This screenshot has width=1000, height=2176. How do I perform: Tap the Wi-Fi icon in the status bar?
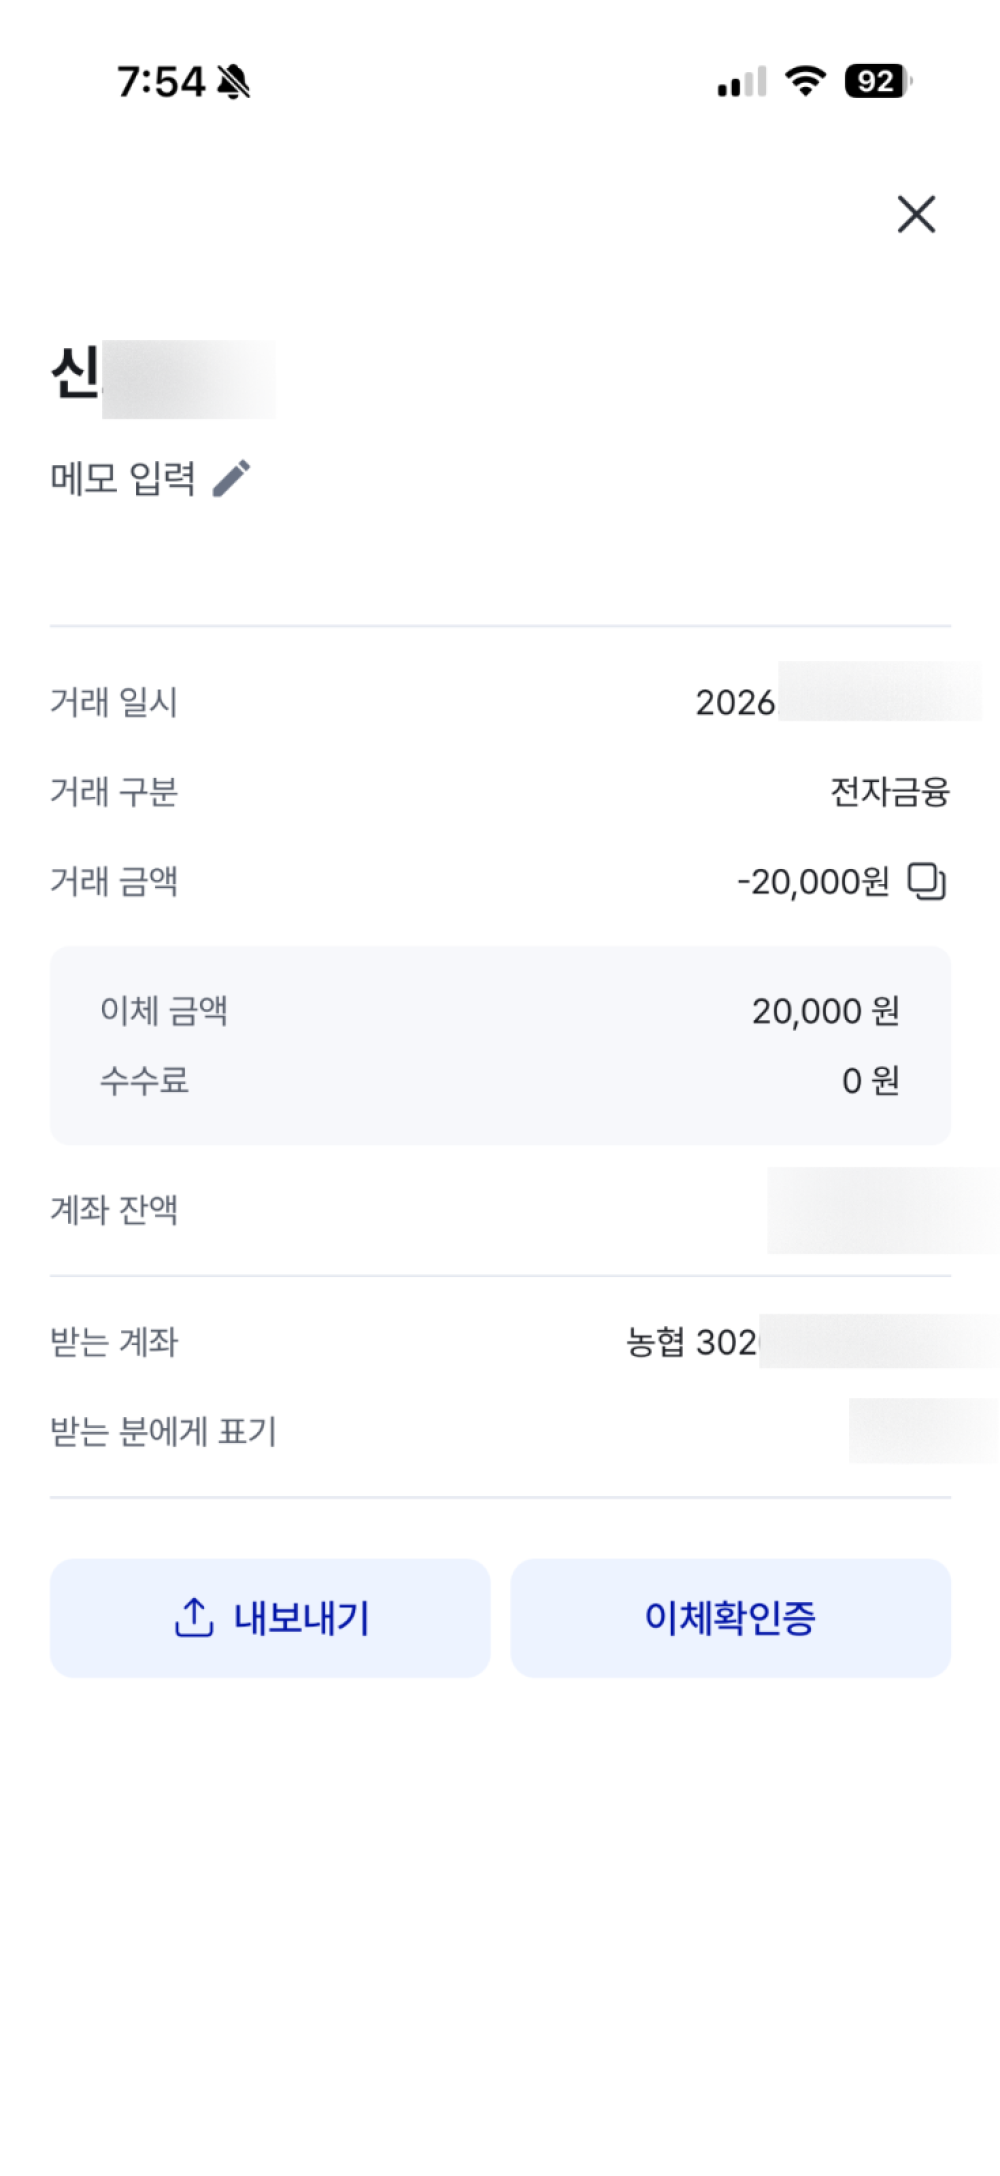[805, 81]
